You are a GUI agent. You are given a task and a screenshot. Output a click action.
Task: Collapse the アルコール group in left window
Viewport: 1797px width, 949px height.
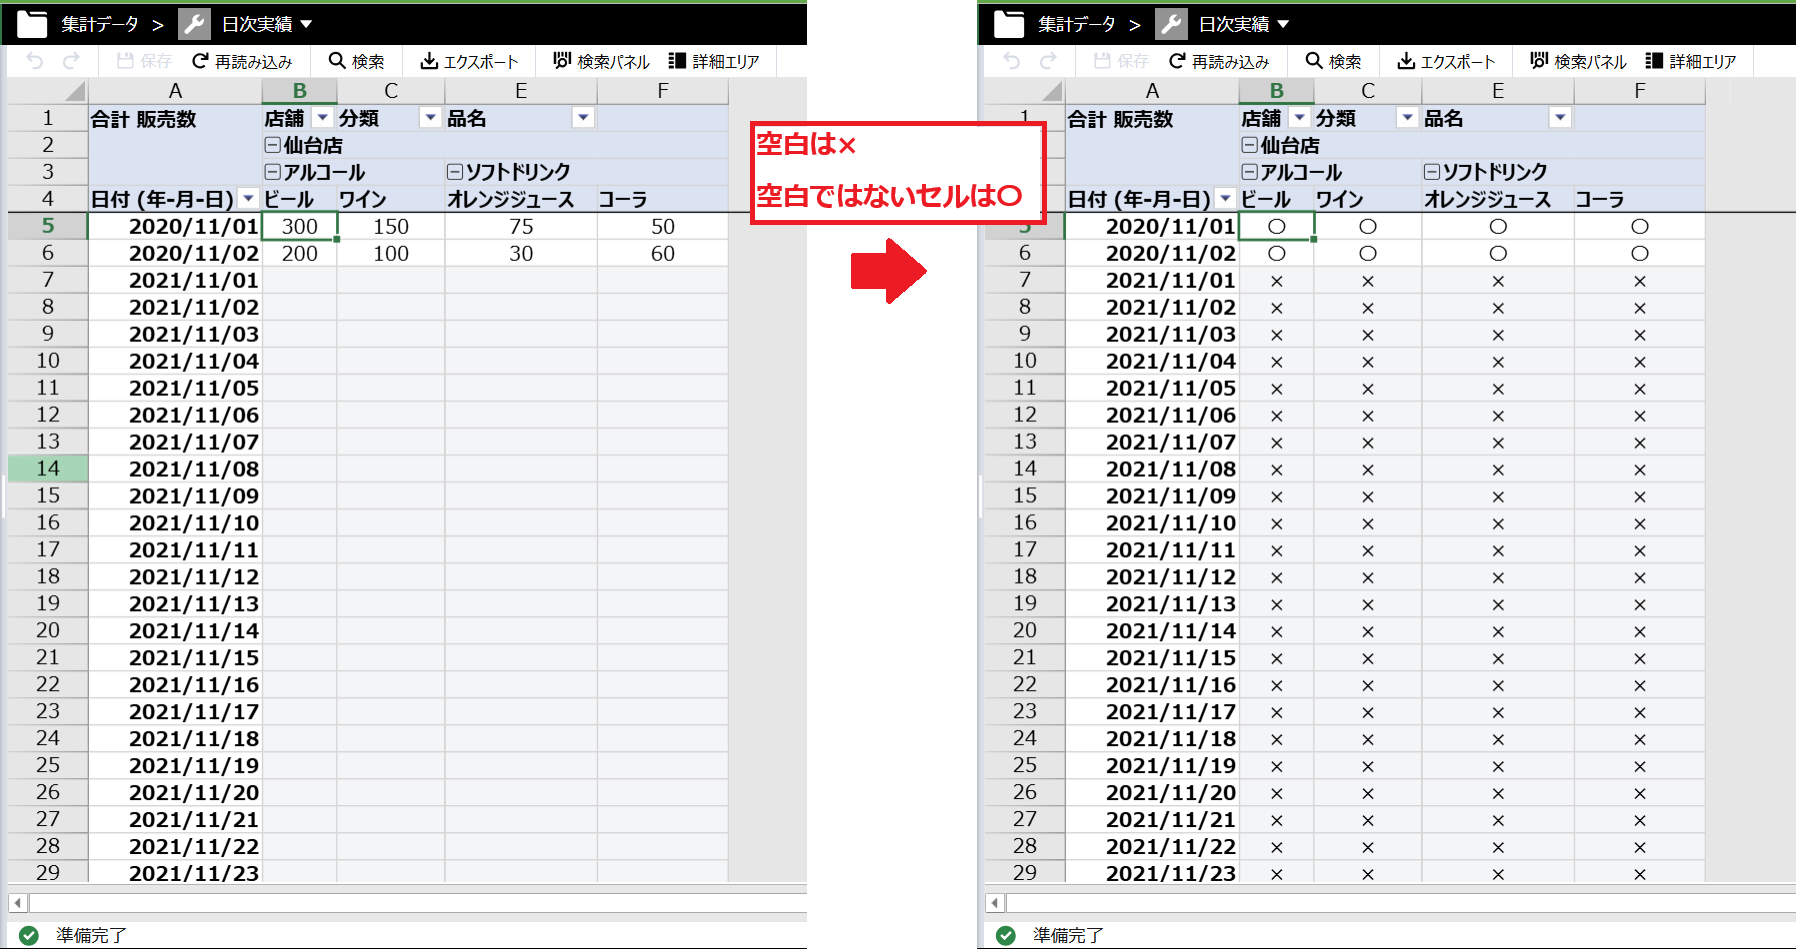pyautogui.click(x=272, y=172)
